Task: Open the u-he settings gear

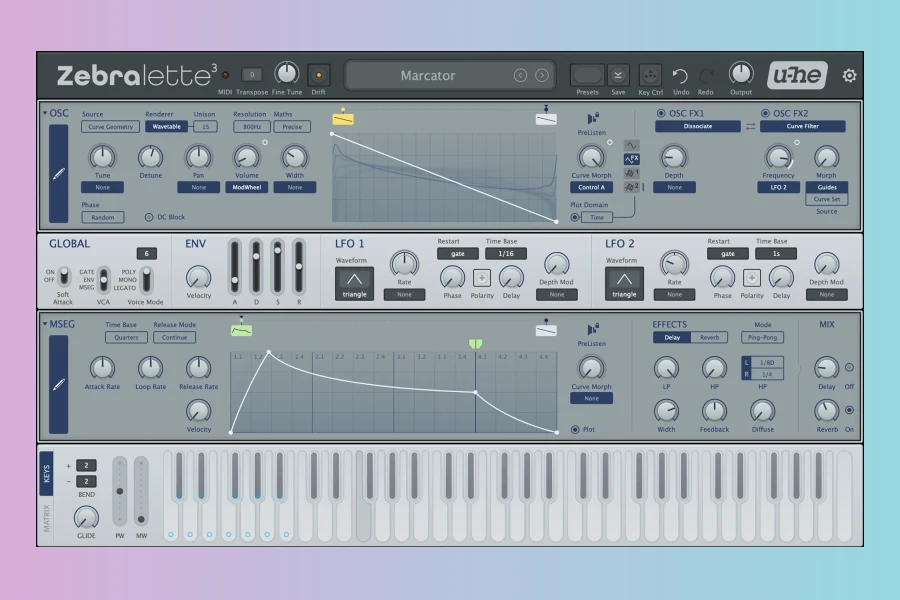Action: [849, 75]
